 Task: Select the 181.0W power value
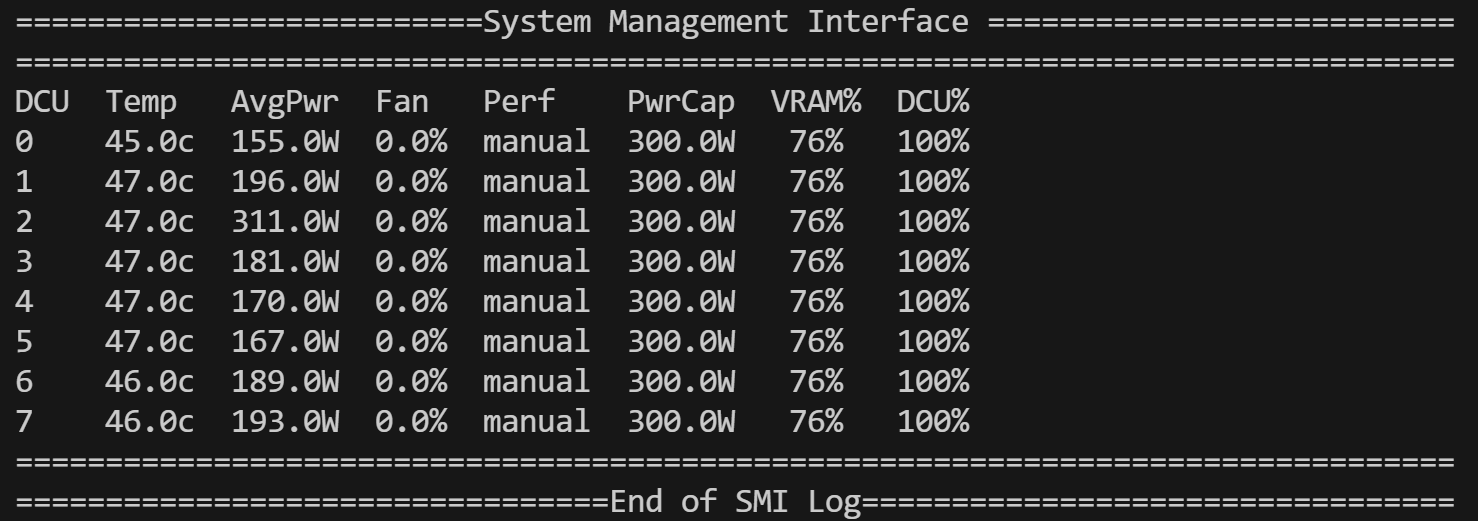tap(285, 262)
